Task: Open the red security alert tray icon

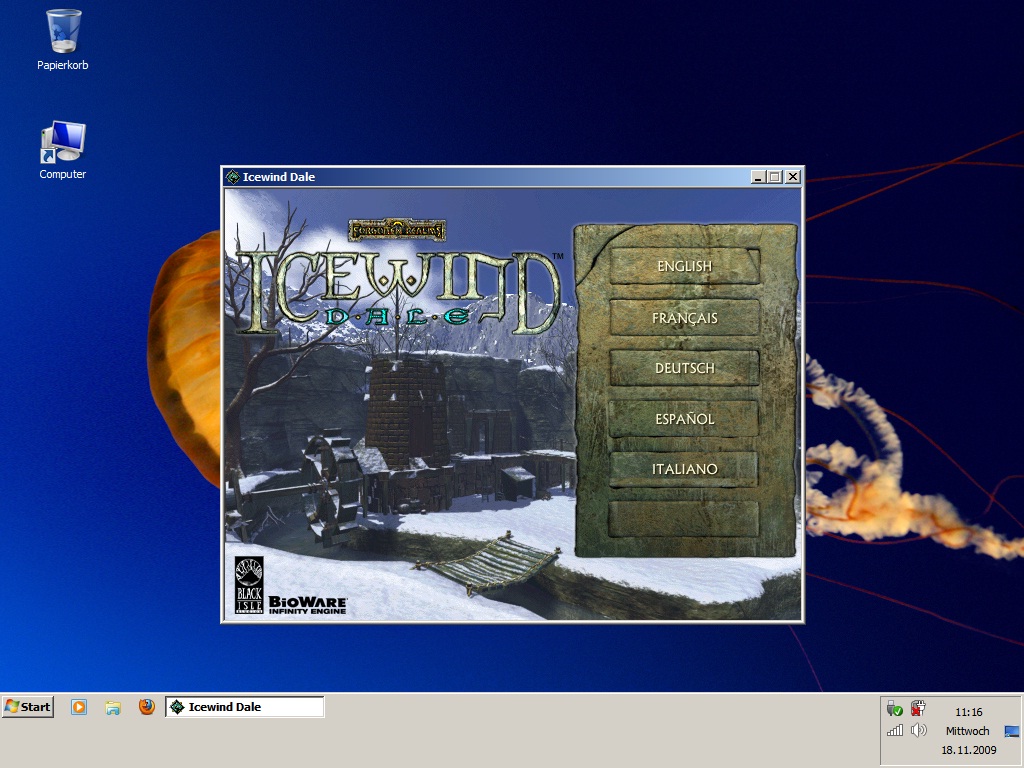Action: coord(918,709)
